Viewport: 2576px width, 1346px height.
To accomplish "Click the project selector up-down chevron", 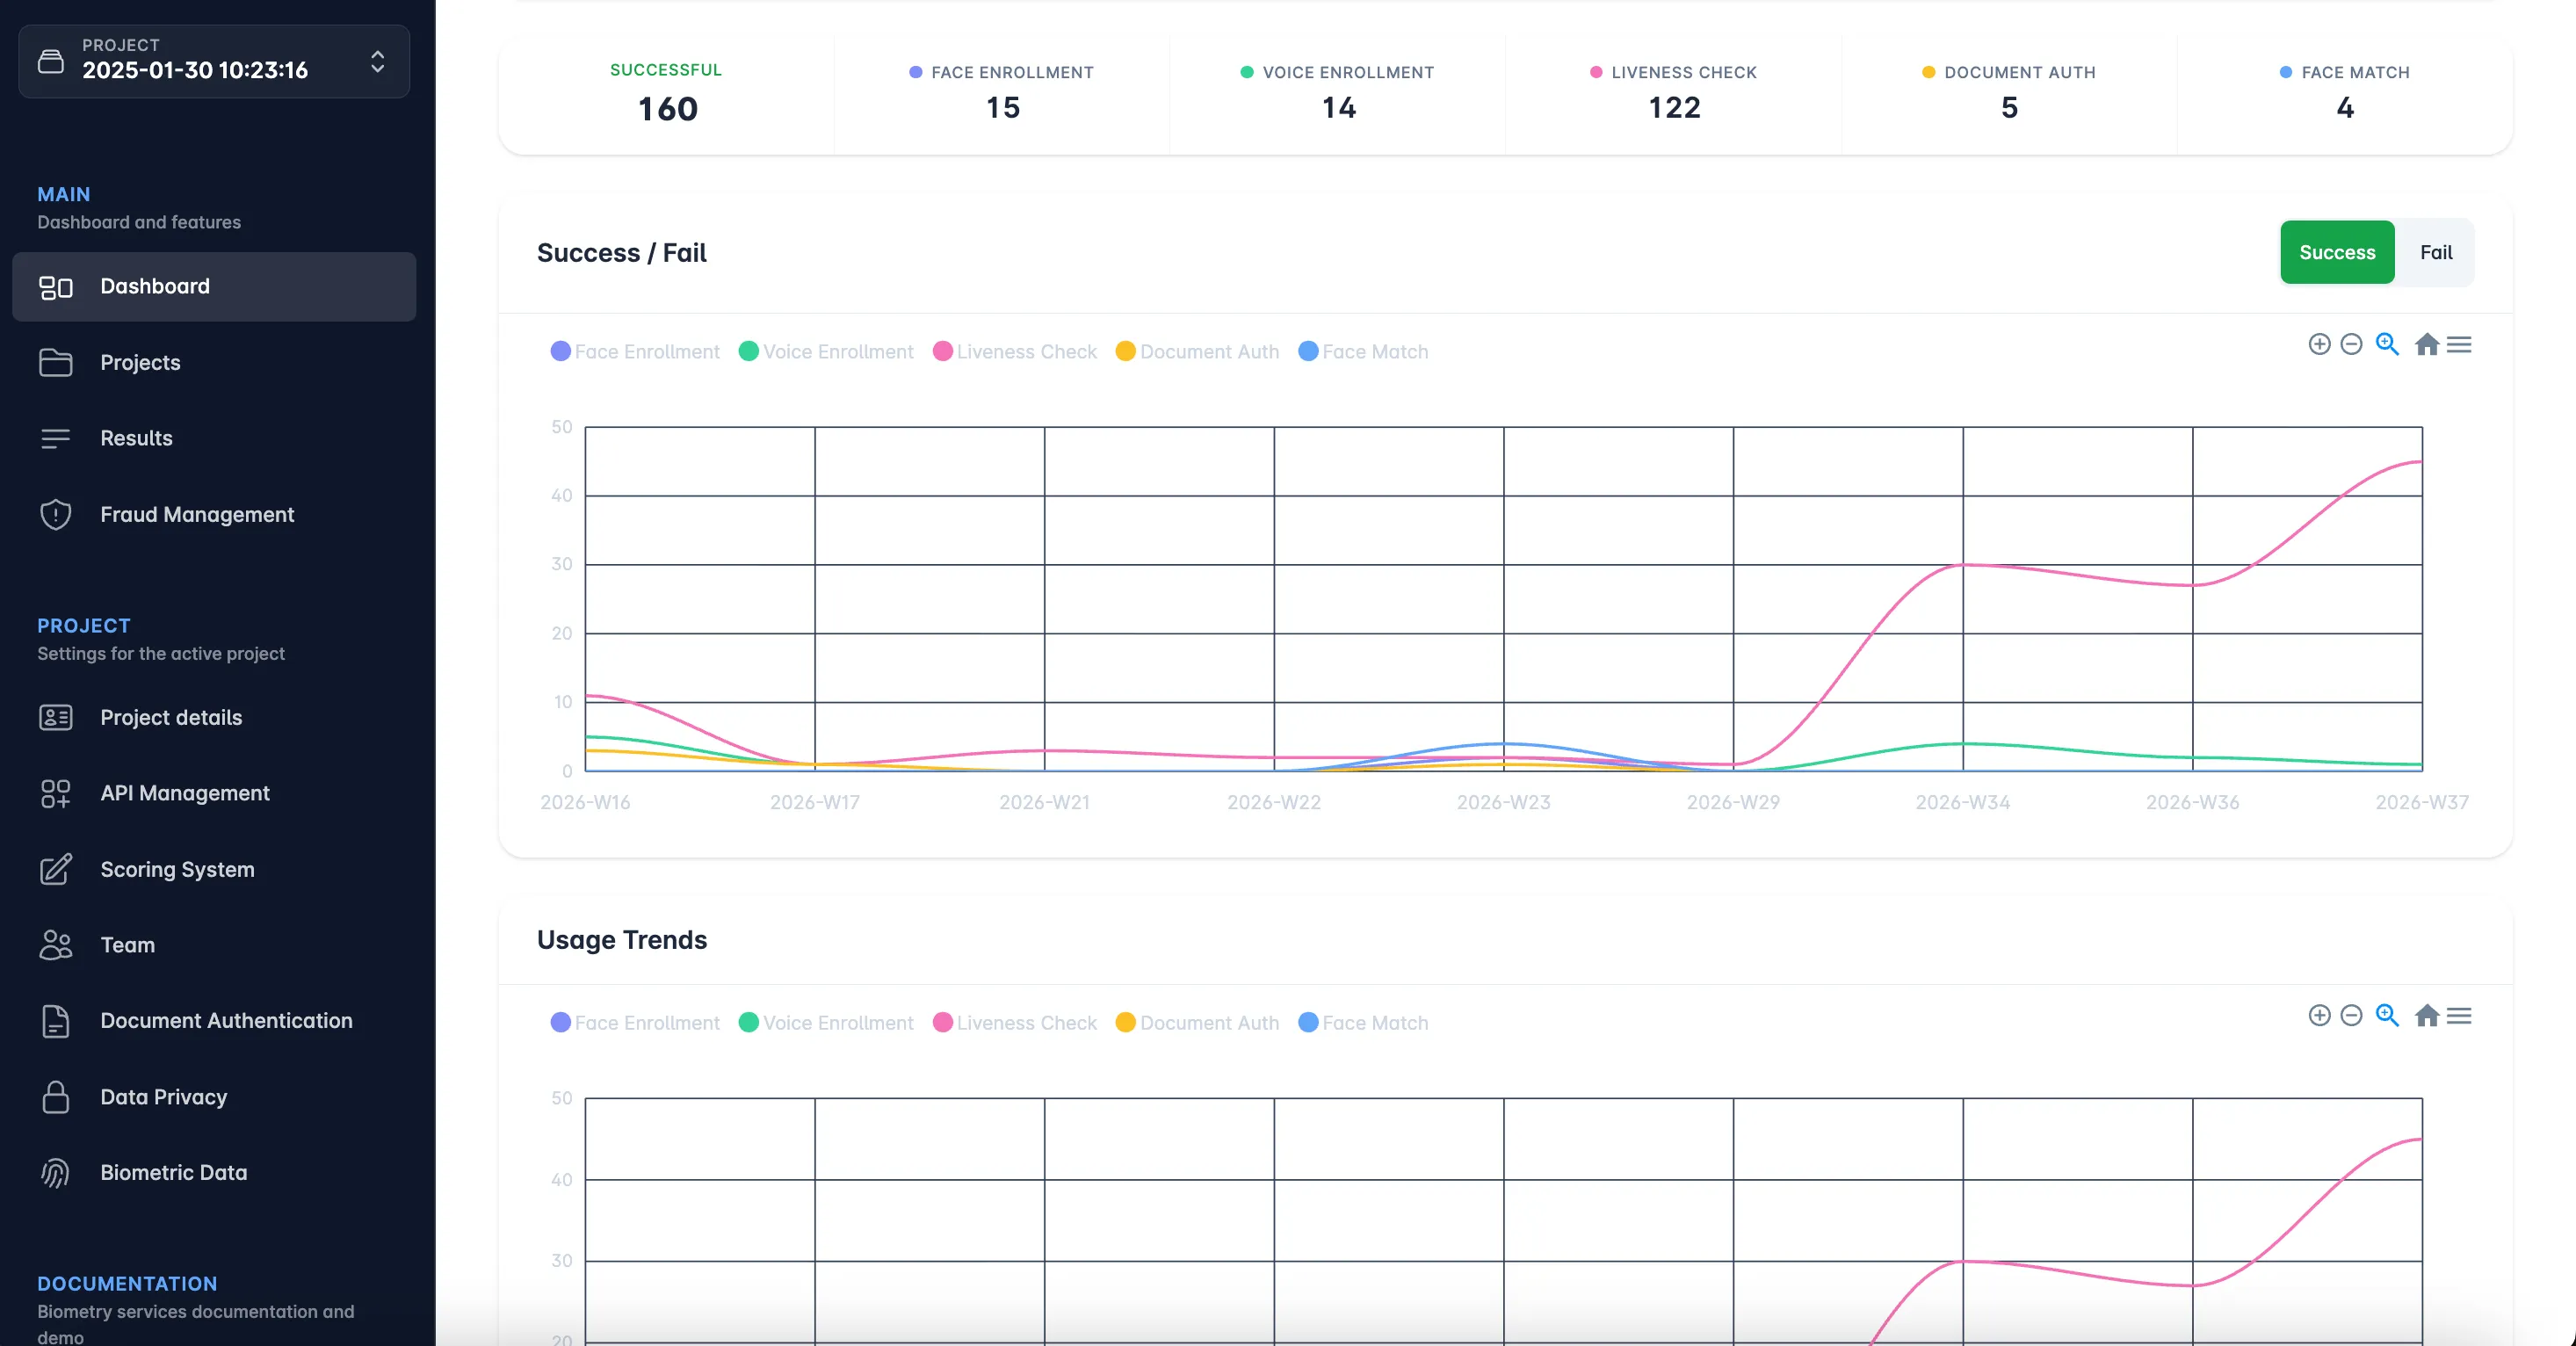I will (x=378, y=61).
